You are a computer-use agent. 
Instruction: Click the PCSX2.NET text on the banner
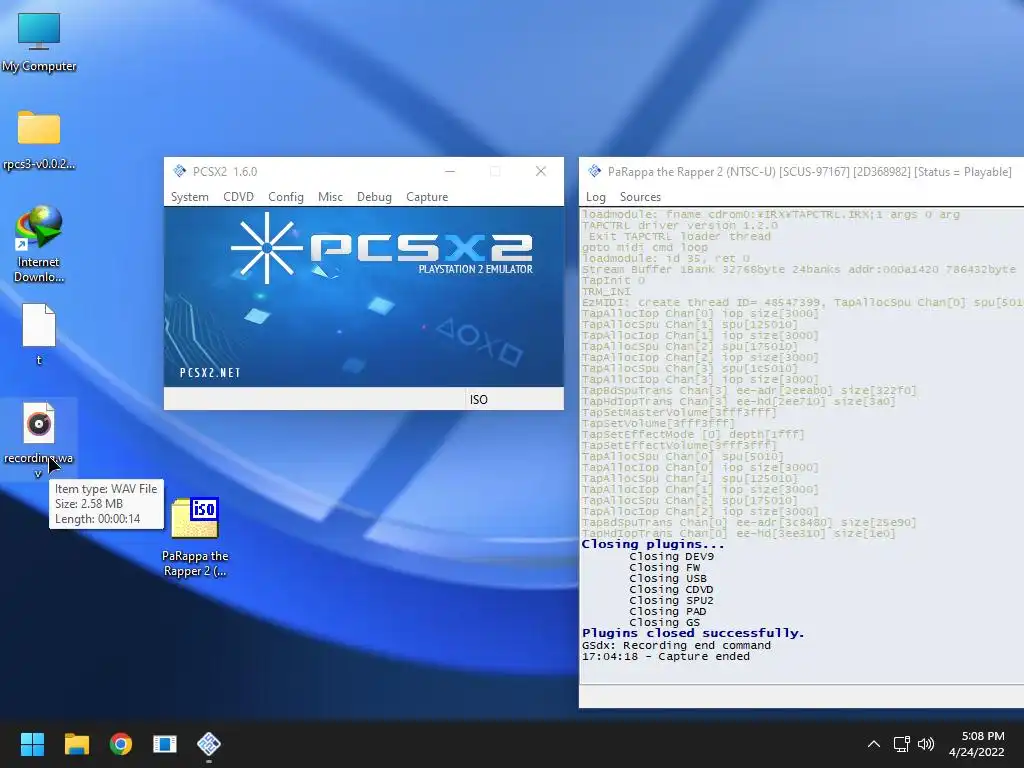[210, 373]
